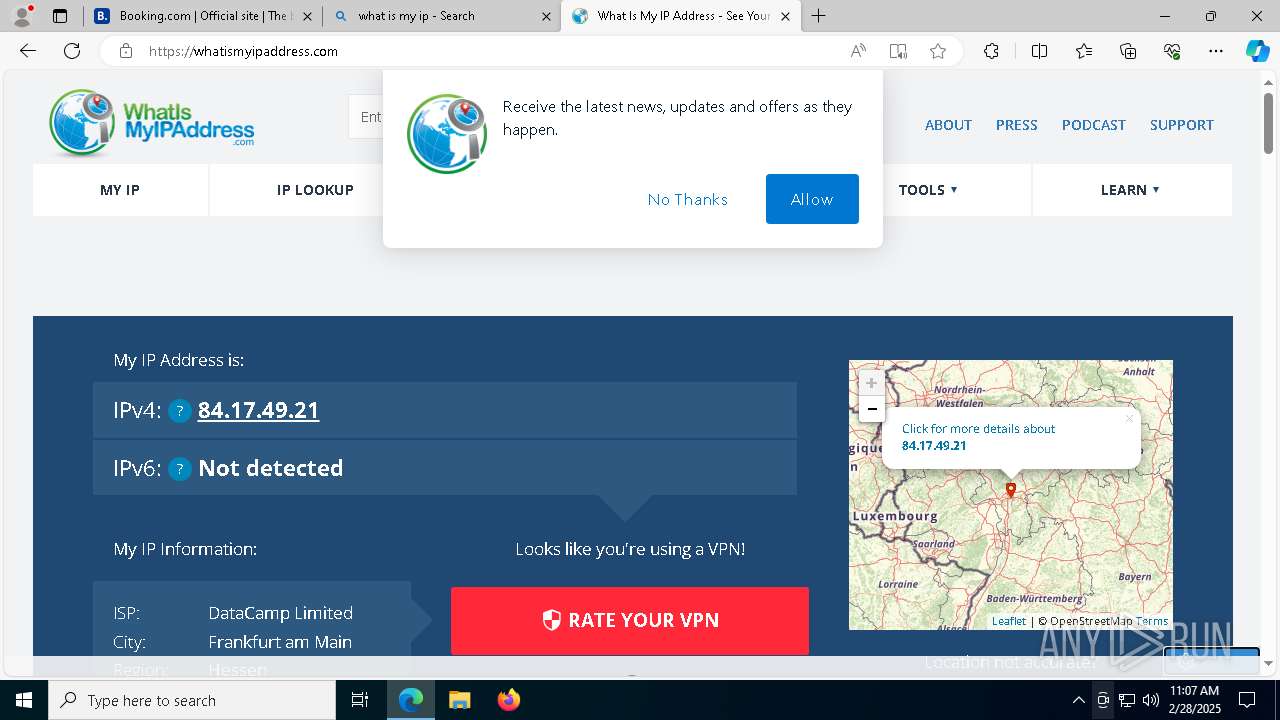This screenshot has height=720, width=1280.
Task: Open the Windows Start menu
Action: (x=23, y=700)
